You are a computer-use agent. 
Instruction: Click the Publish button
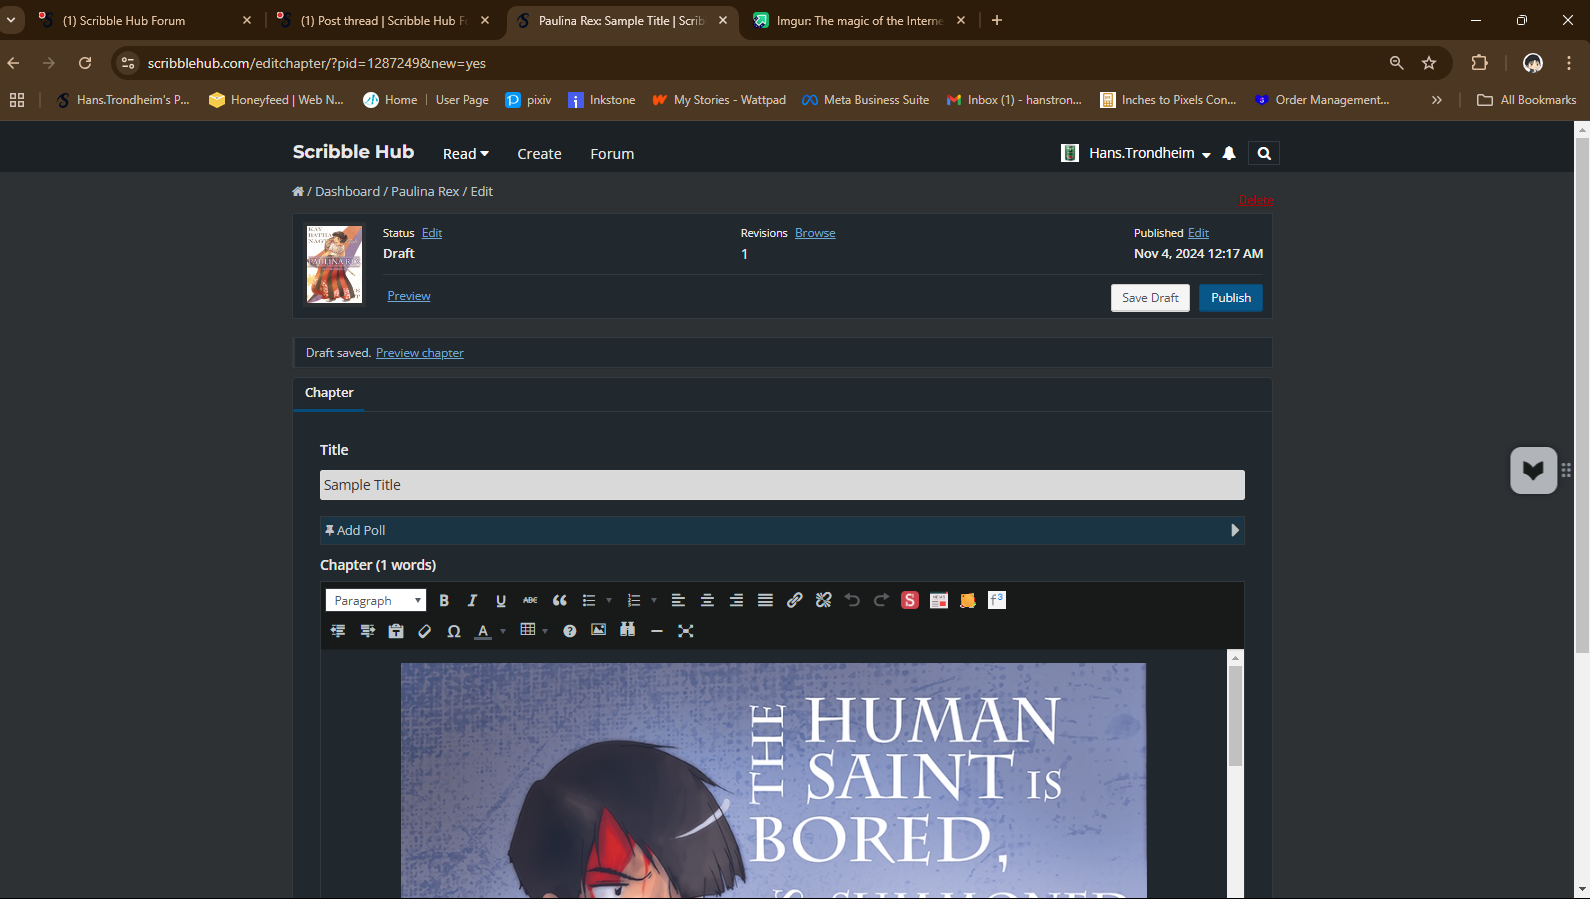tap(1230, 298)
